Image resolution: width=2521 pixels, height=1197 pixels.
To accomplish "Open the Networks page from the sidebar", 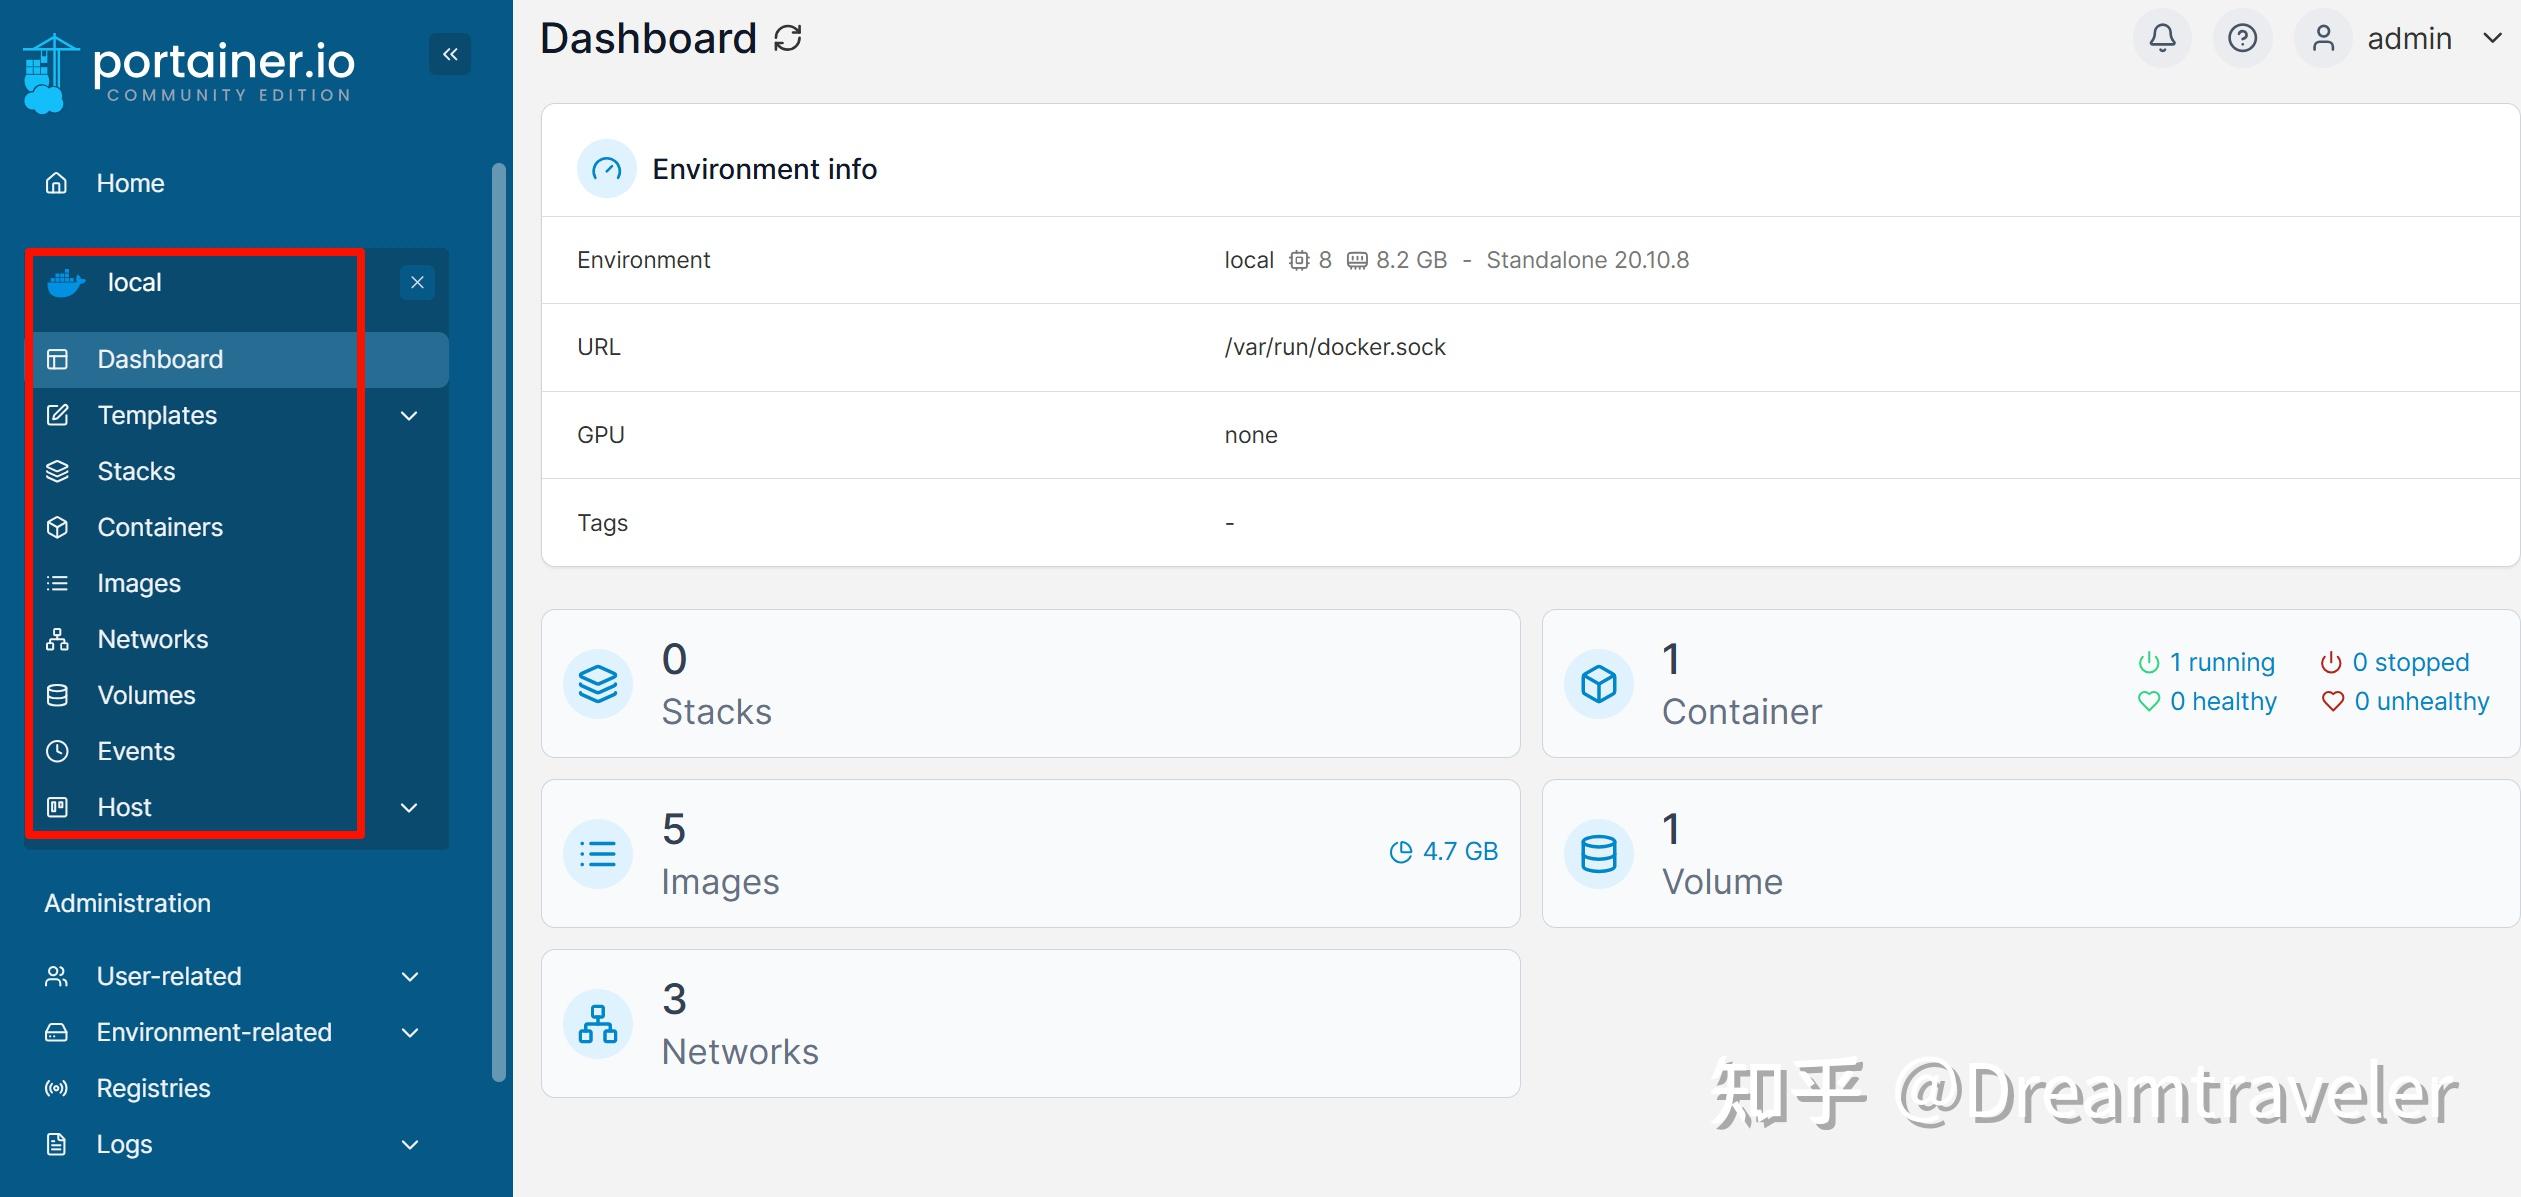I will coord(152,639).
